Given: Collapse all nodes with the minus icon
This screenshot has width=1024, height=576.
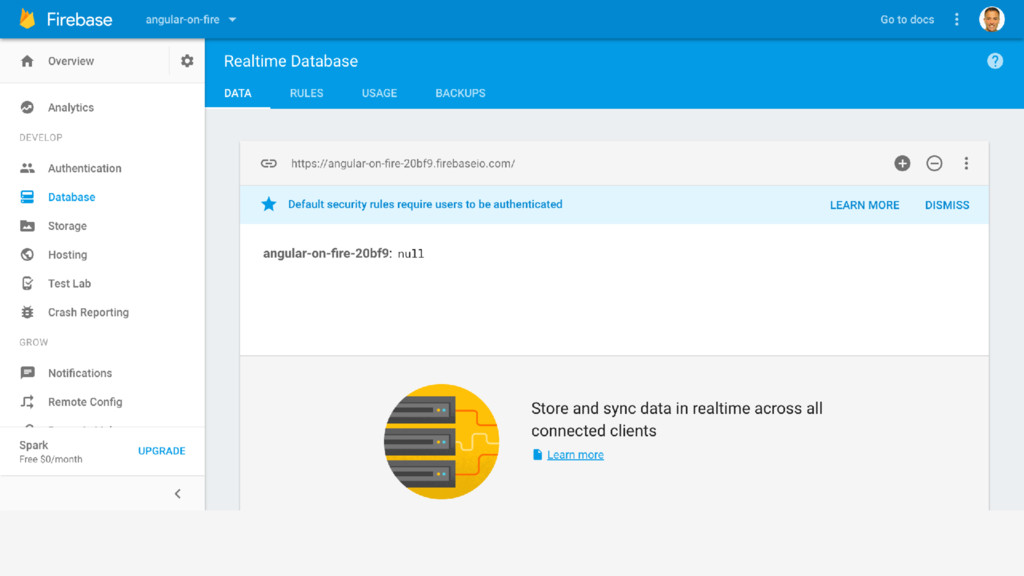Looking at the screenshot, I should (934, 163).
